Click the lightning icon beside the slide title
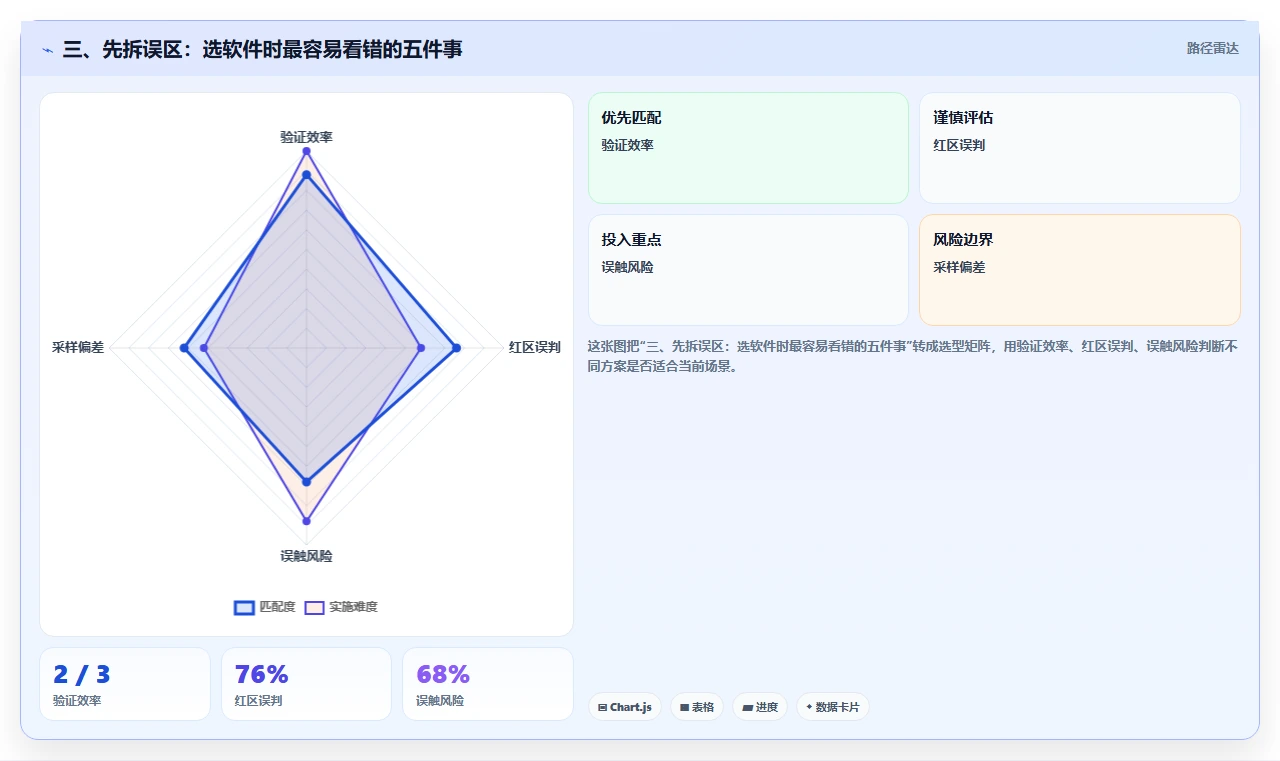Image resolution: width=1280 pixels, height=761 pixels. (x=47, y=50)
